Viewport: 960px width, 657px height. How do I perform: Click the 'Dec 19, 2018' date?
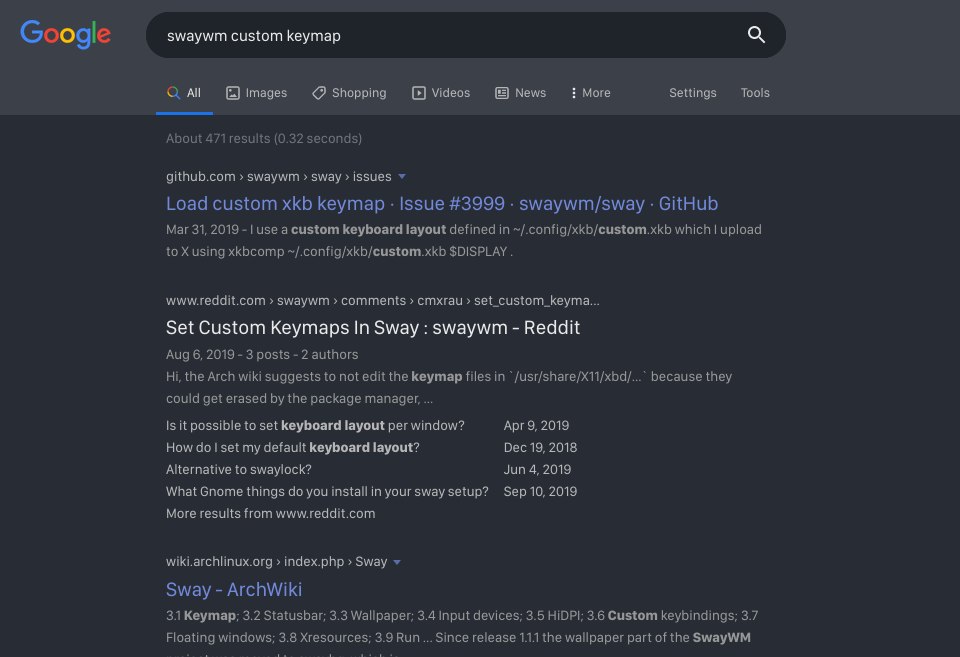point(541,448)
